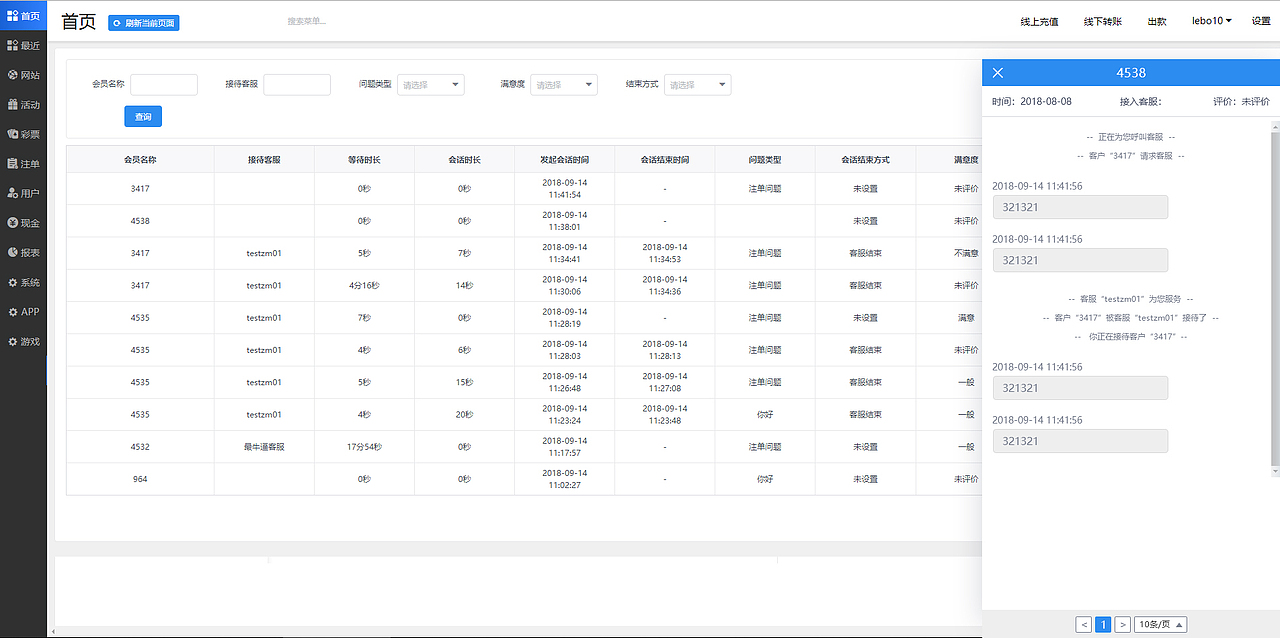Click the 查询 search button

pos(143,117)
